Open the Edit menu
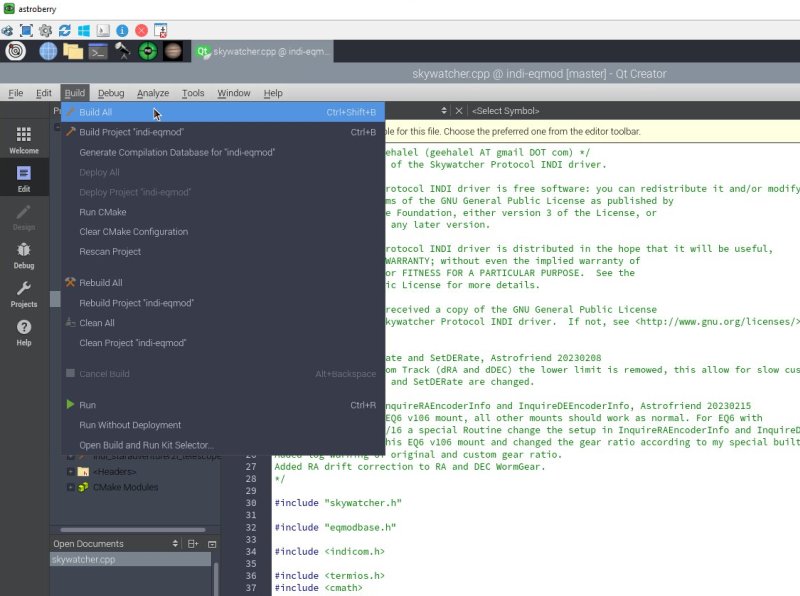The height and width of the screenshot is (596, 800). pyautogui.click(x=44, y=93)
